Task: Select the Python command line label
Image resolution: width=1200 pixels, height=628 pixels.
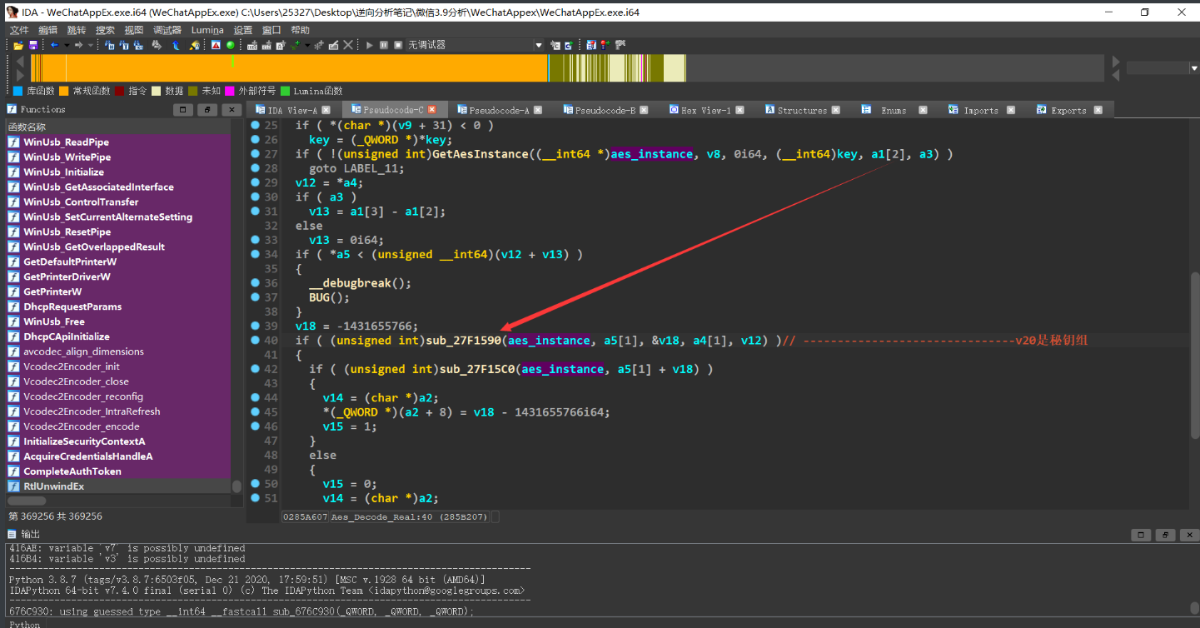Action: click(x=24, y=623)
